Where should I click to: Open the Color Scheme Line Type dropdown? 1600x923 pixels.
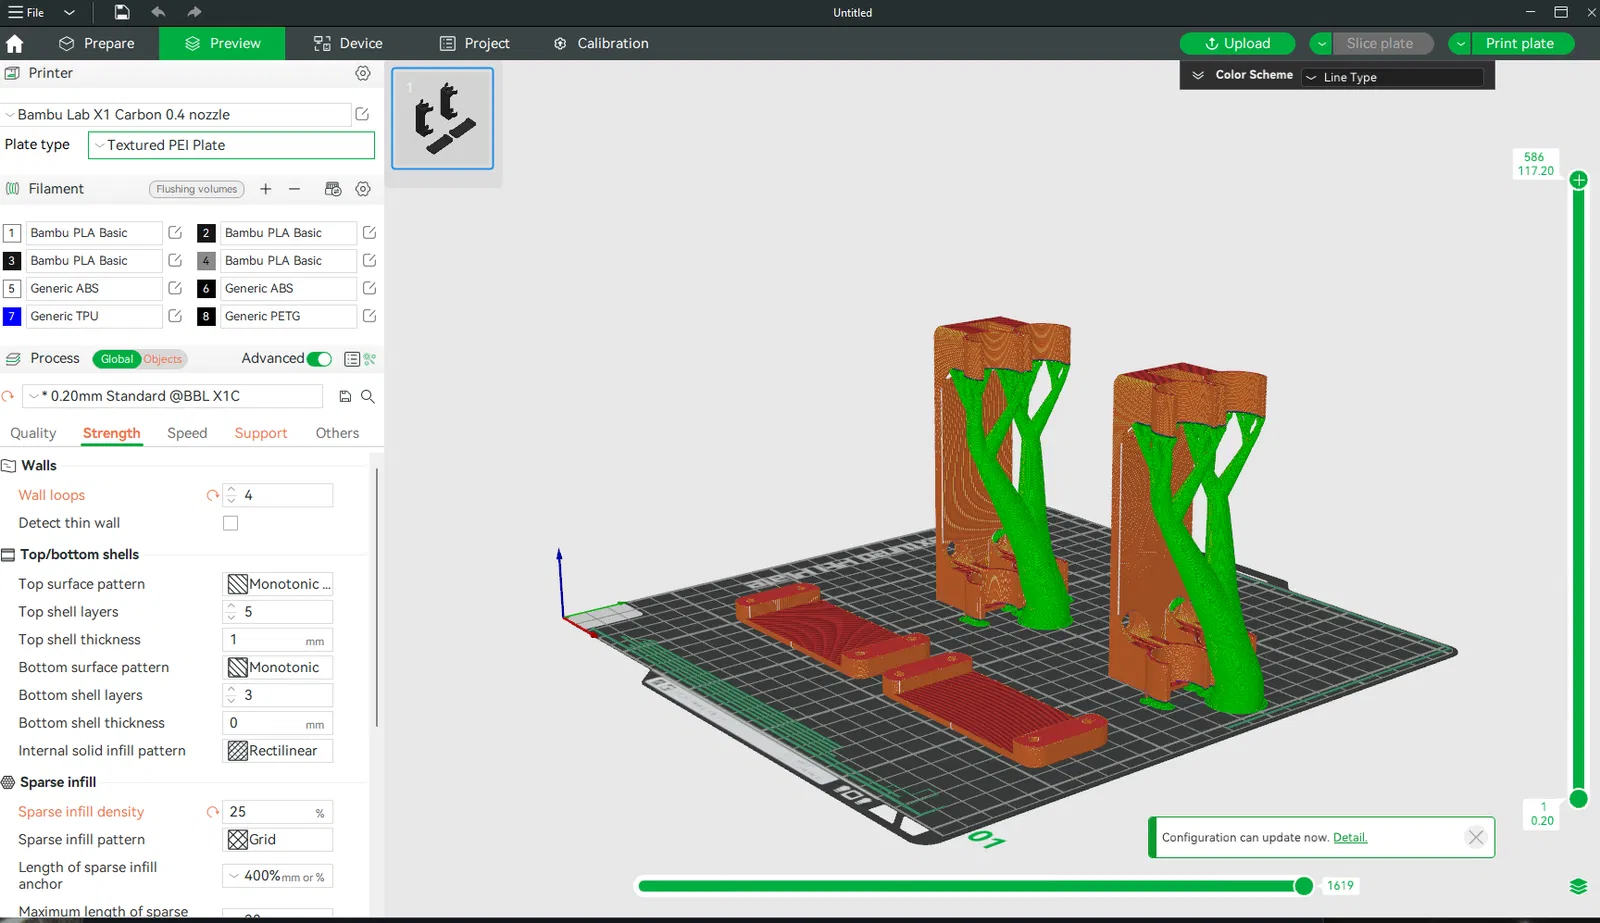[1392, 77]
